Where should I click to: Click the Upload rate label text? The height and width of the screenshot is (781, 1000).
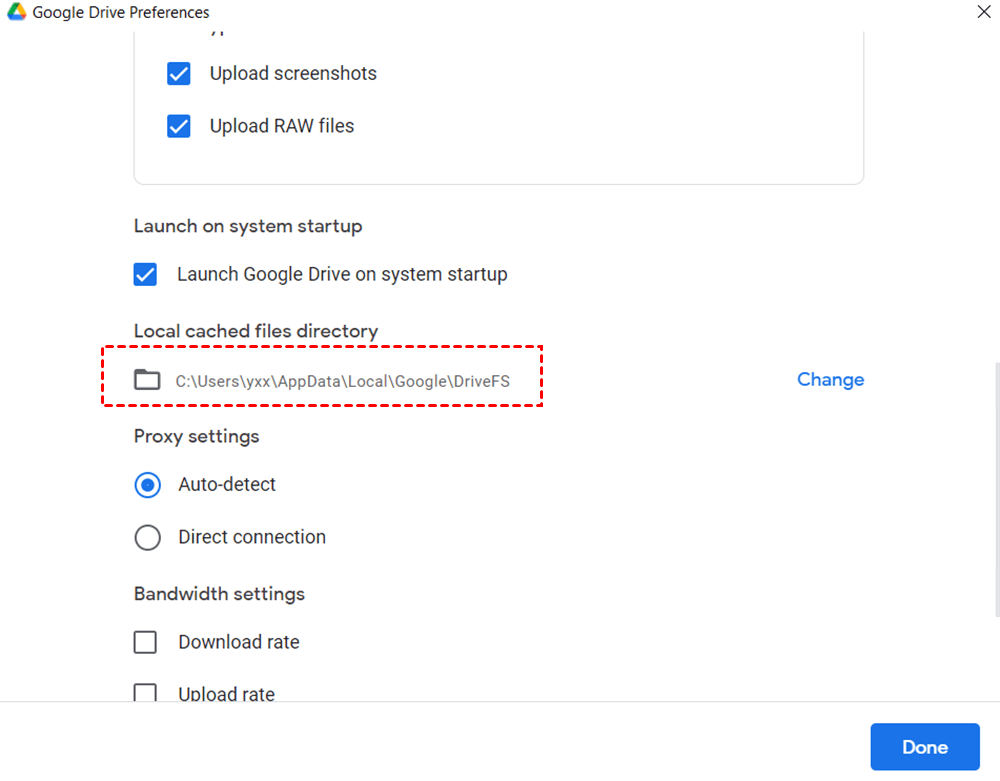(227, 694)
